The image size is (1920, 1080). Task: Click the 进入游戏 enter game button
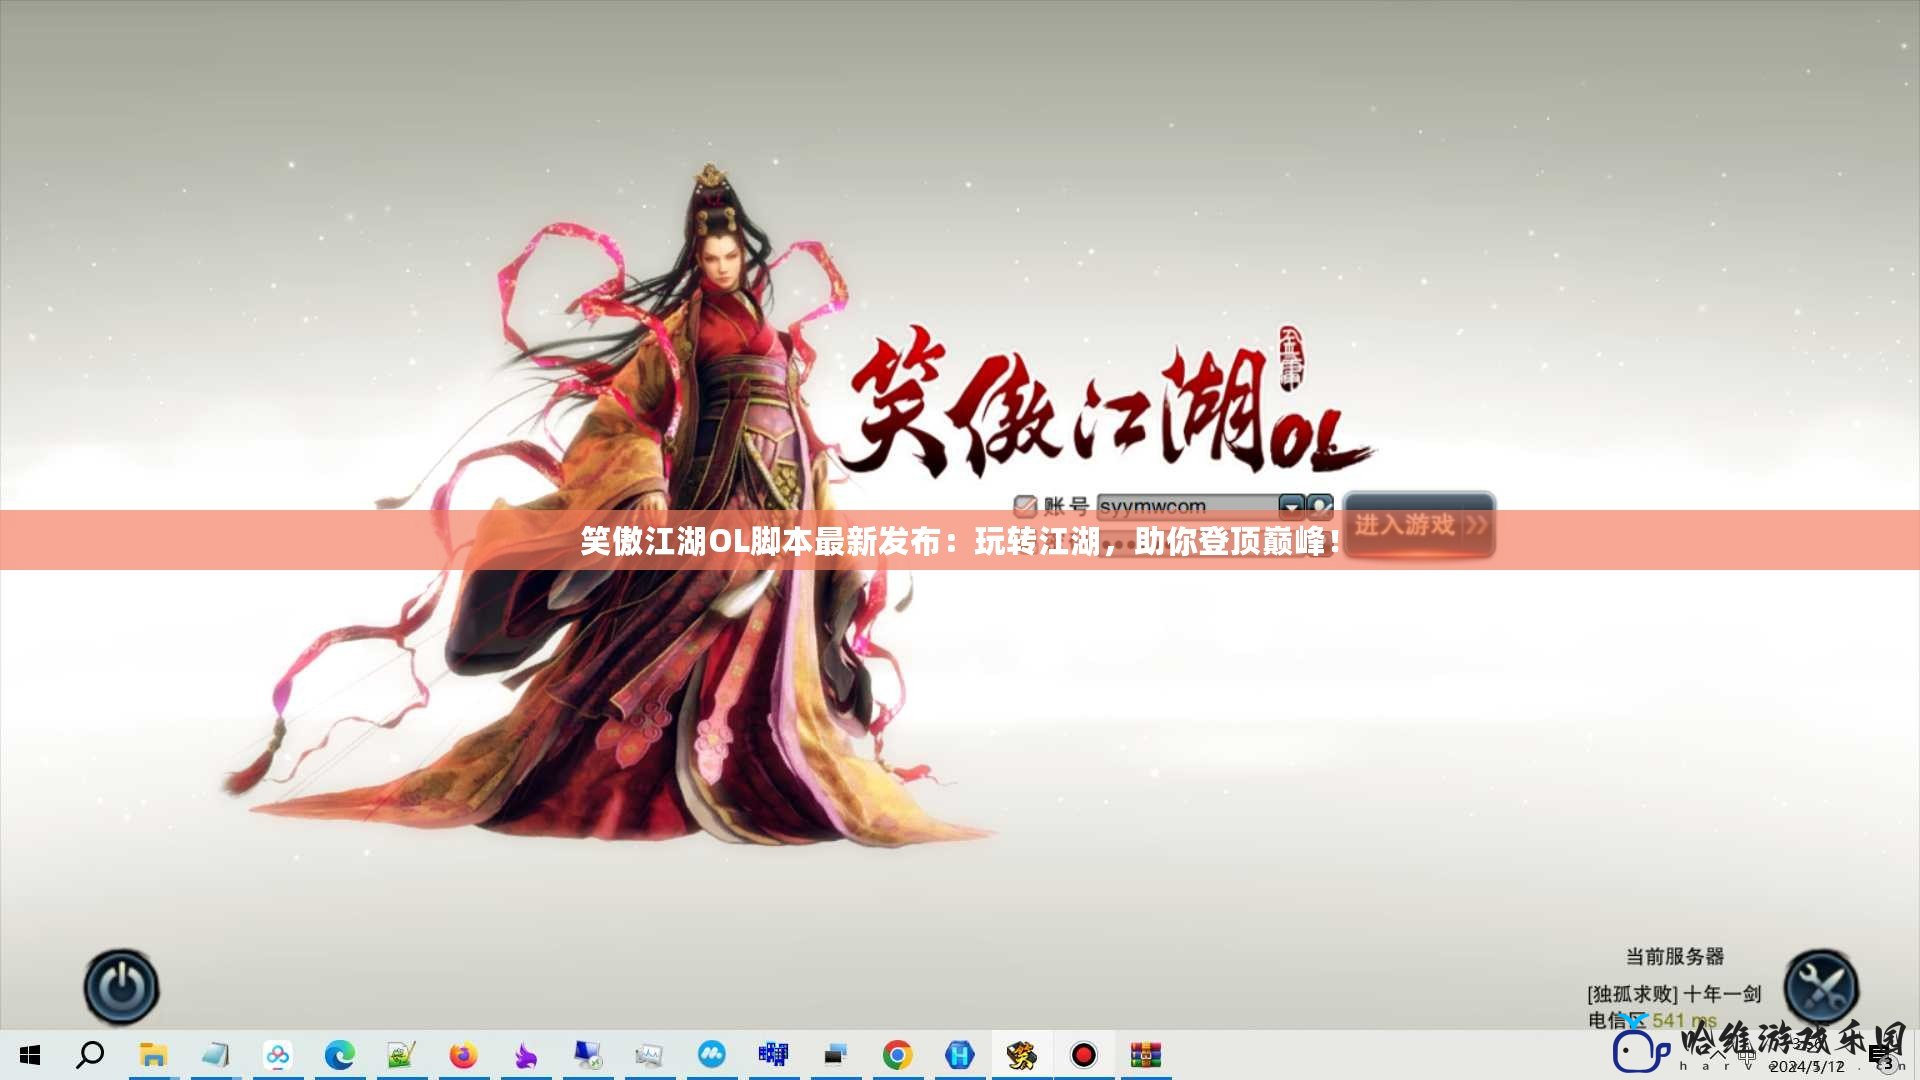[x=1419, y=525]
